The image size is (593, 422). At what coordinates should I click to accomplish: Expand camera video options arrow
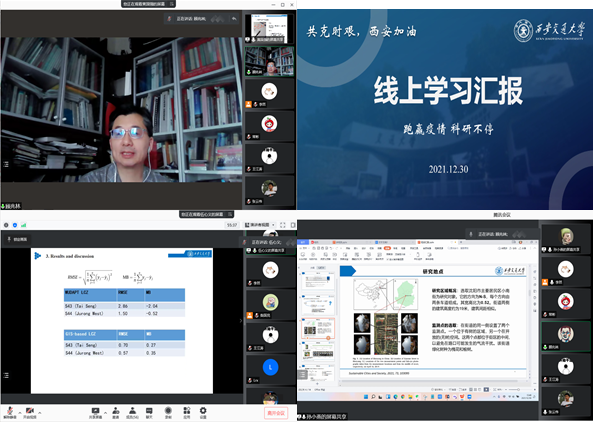tap(40, 412)
